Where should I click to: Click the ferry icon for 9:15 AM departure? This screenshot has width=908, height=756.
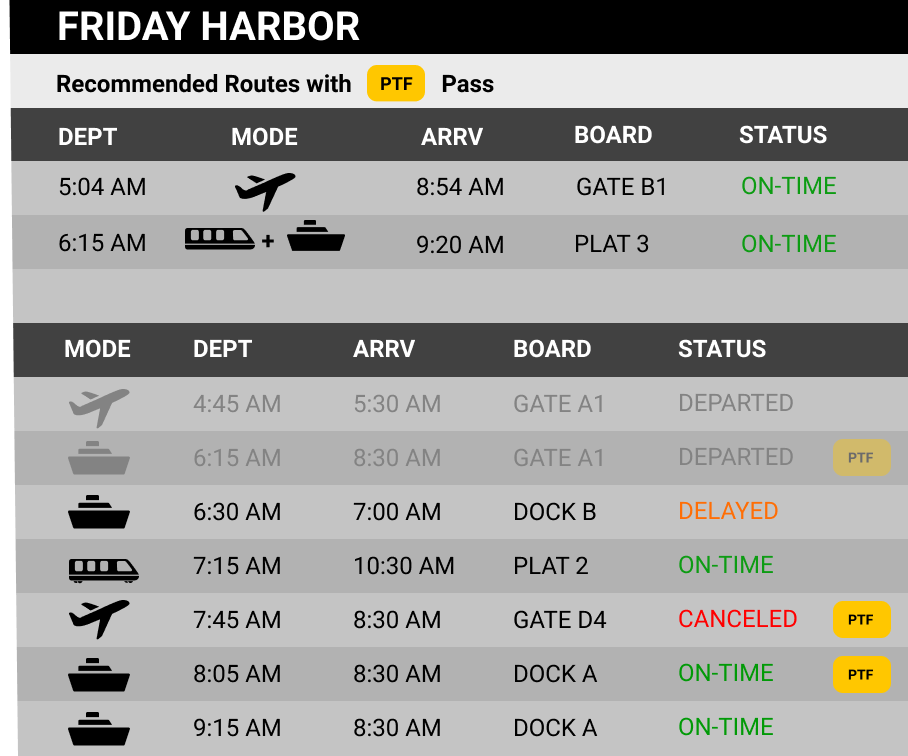point(99,729)
